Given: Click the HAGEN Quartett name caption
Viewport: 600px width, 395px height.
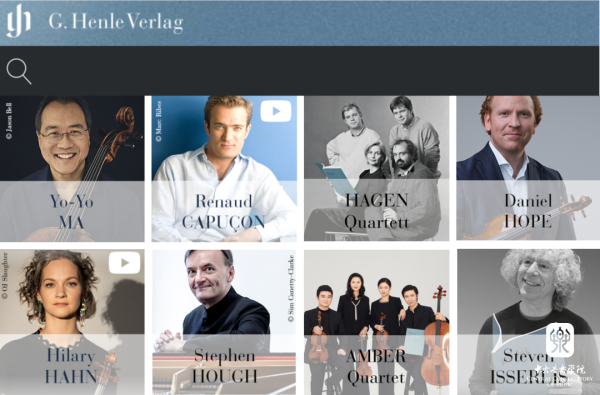Looking at the screenshot, I should coord(377,211).
